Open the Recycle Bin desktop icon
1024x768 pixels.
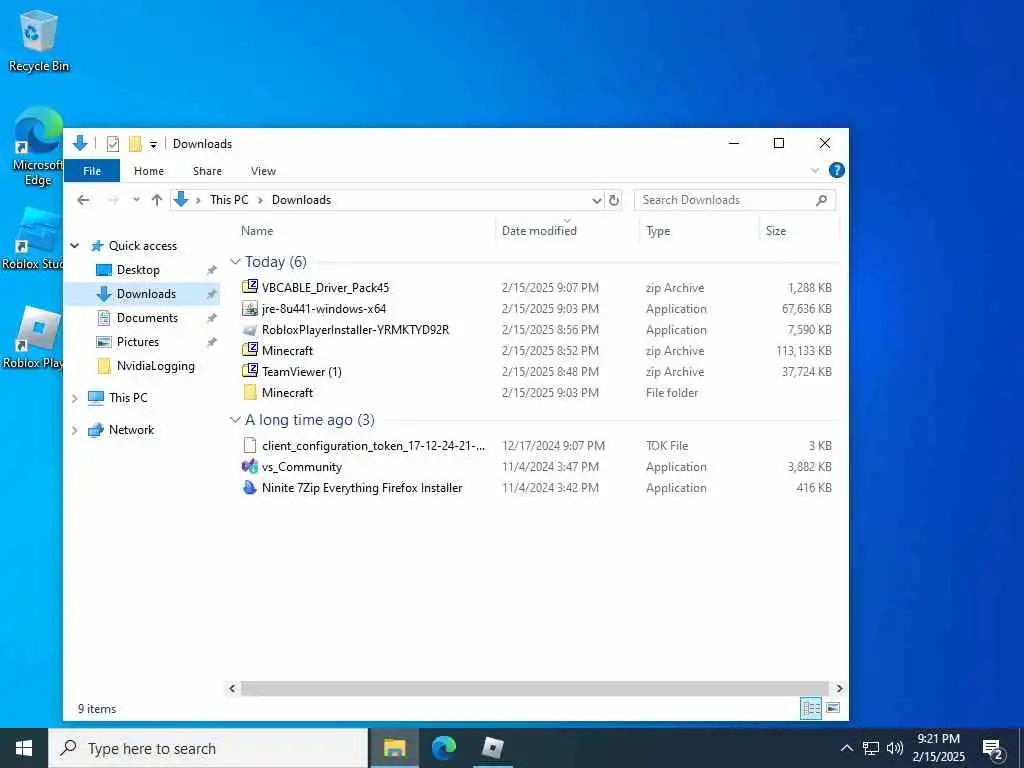pyautogui.click(x=38, y=40)
